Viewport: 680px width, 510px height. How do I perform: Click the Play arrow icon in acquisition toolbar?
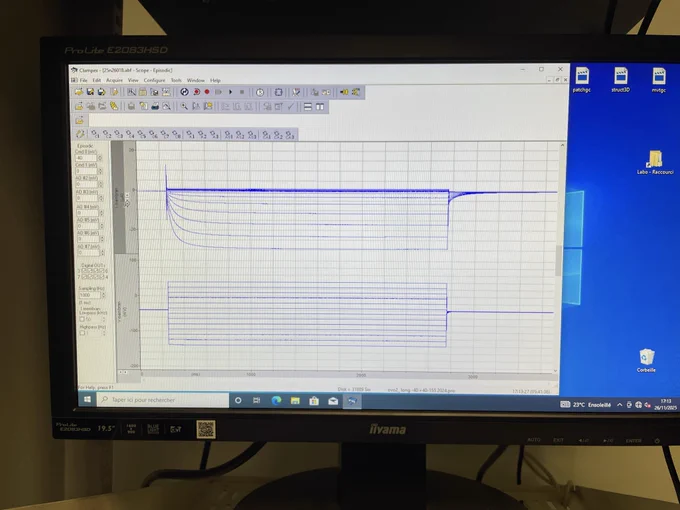click(x=230, y=92)
